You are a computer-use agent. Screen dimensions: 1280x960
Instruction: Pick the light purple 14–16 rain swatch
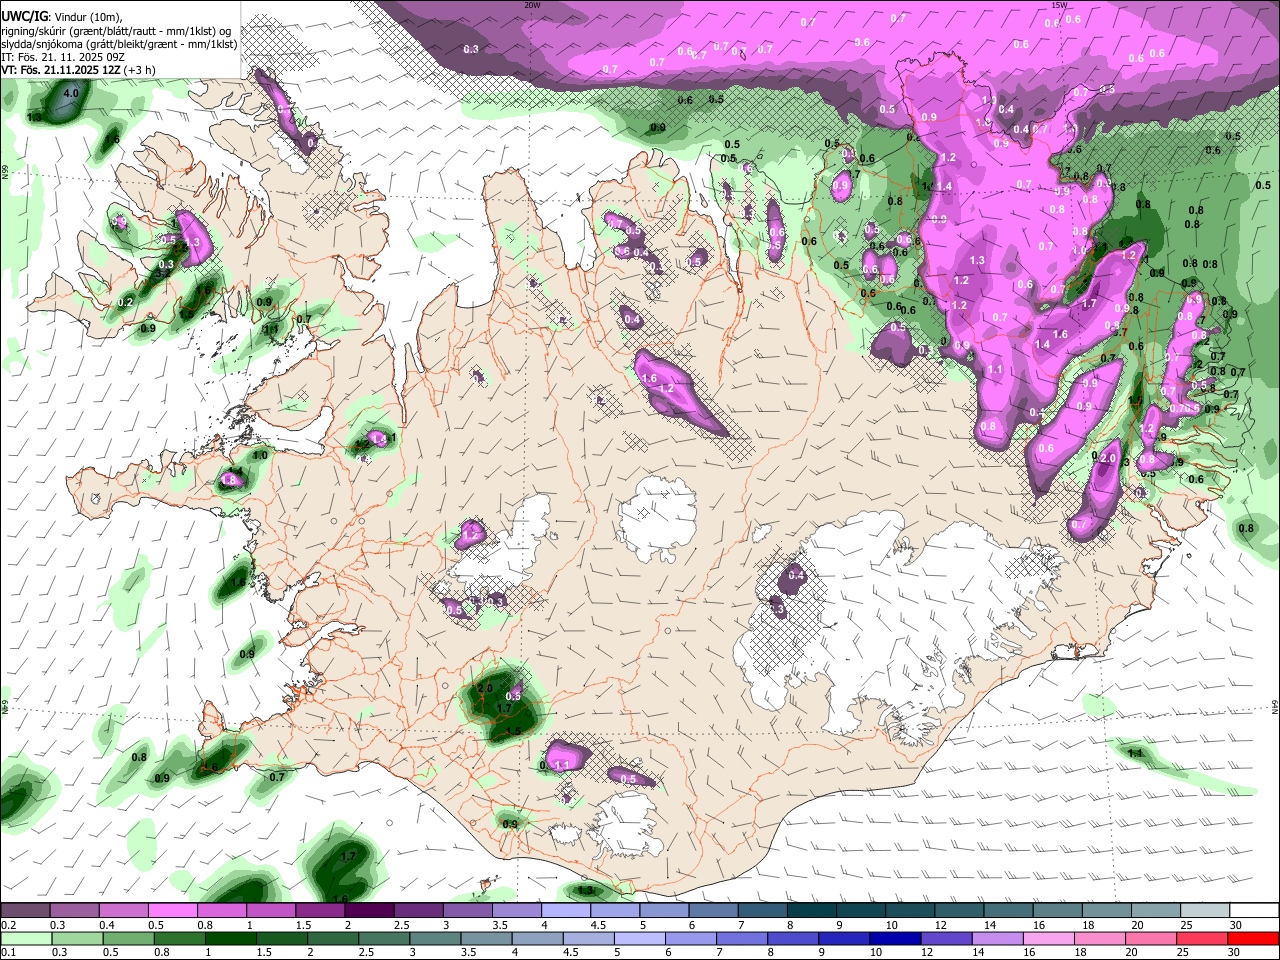[996, 939]
